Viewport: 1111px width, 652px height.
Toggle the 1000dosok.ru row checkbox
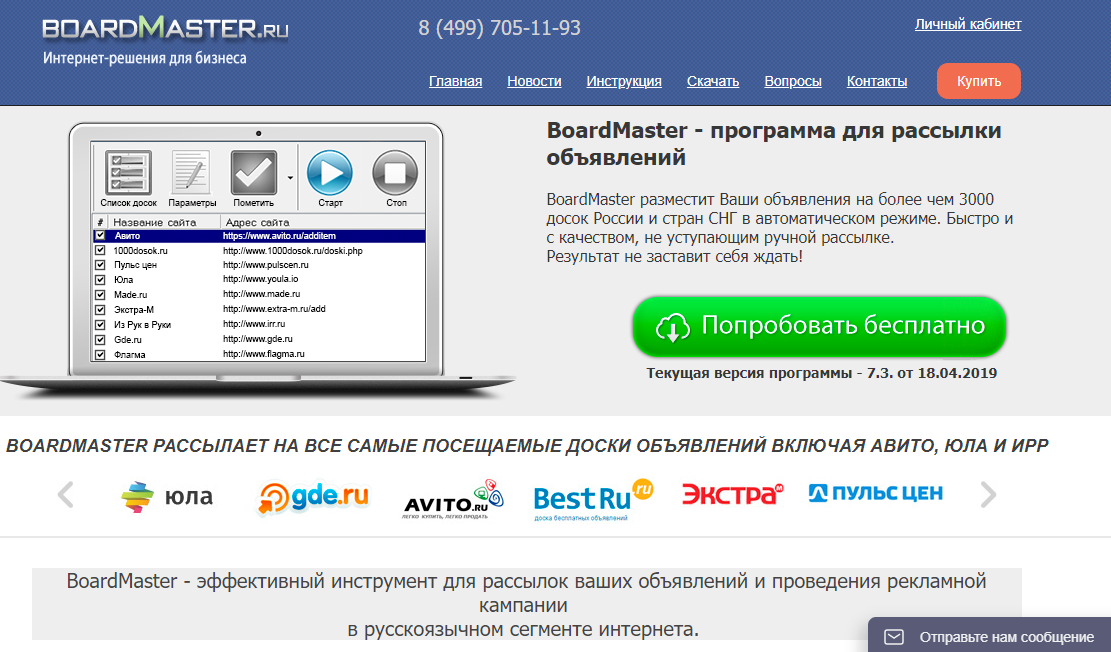point(100,250)
